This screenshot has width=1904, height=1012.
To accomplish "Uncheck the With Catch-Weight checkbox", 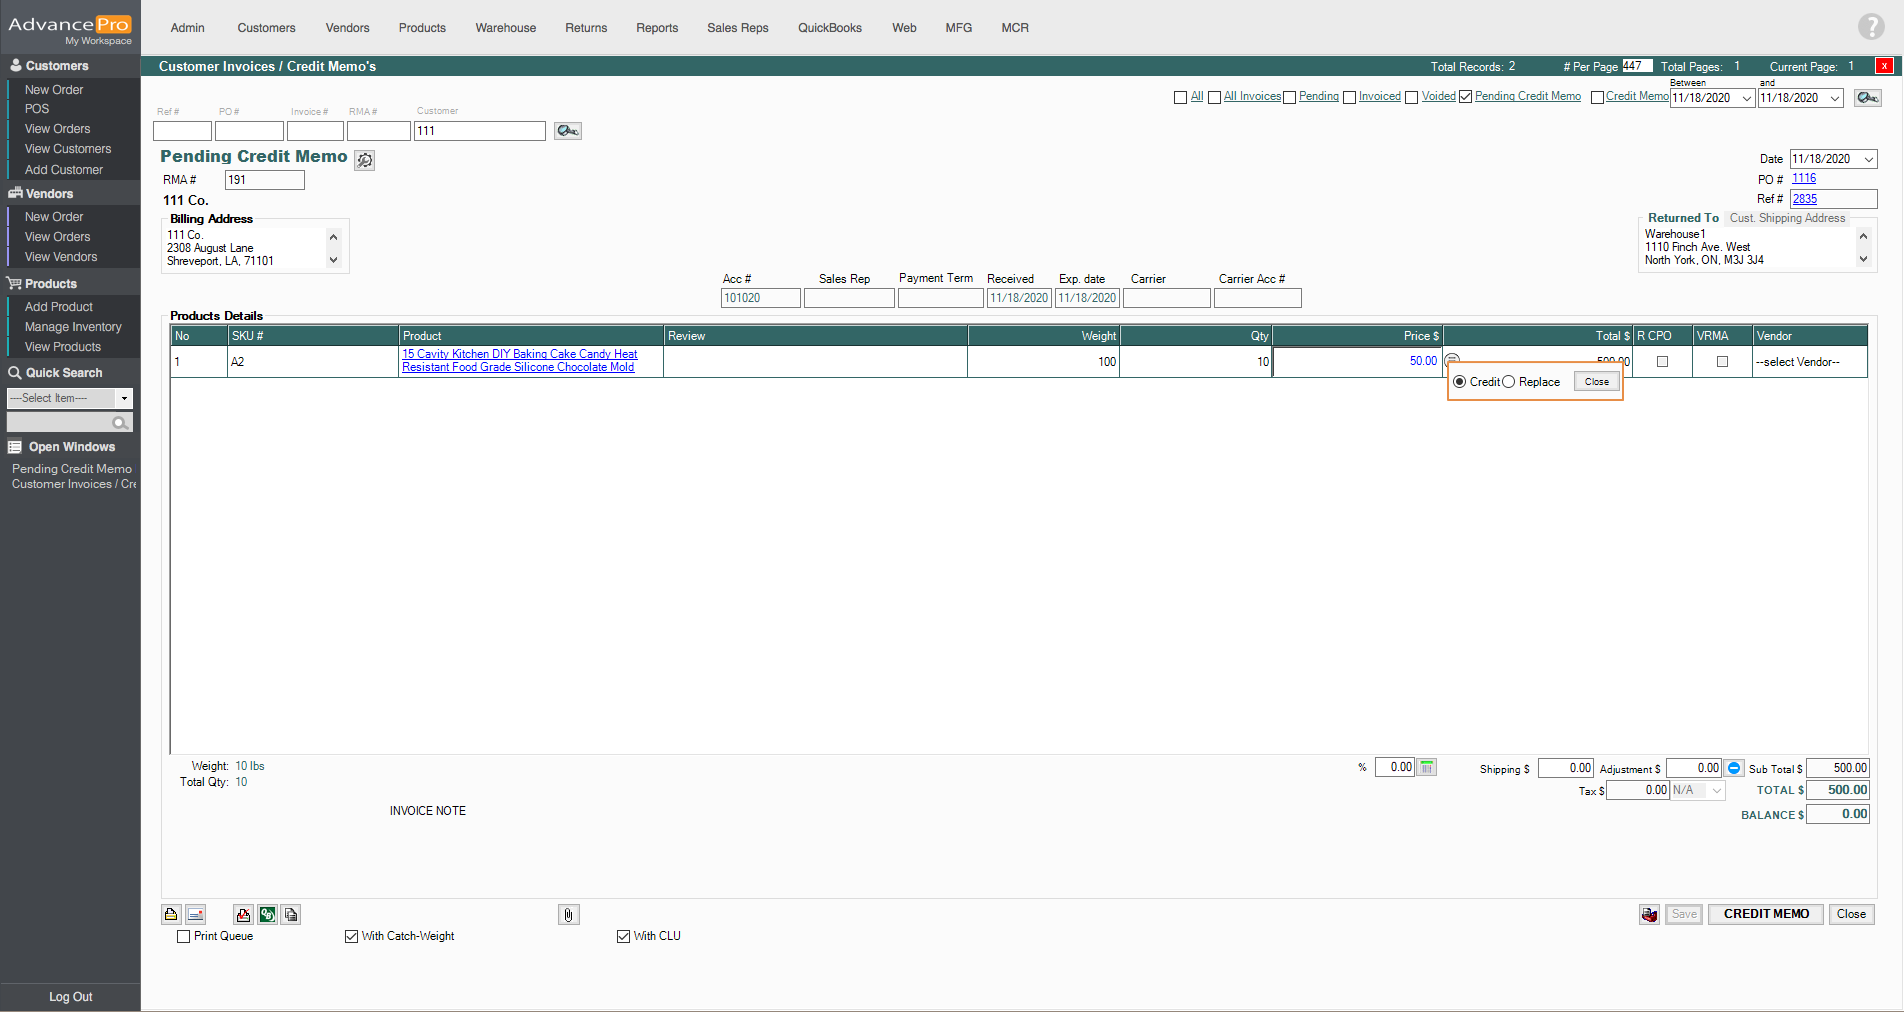I will coord(351,936).
